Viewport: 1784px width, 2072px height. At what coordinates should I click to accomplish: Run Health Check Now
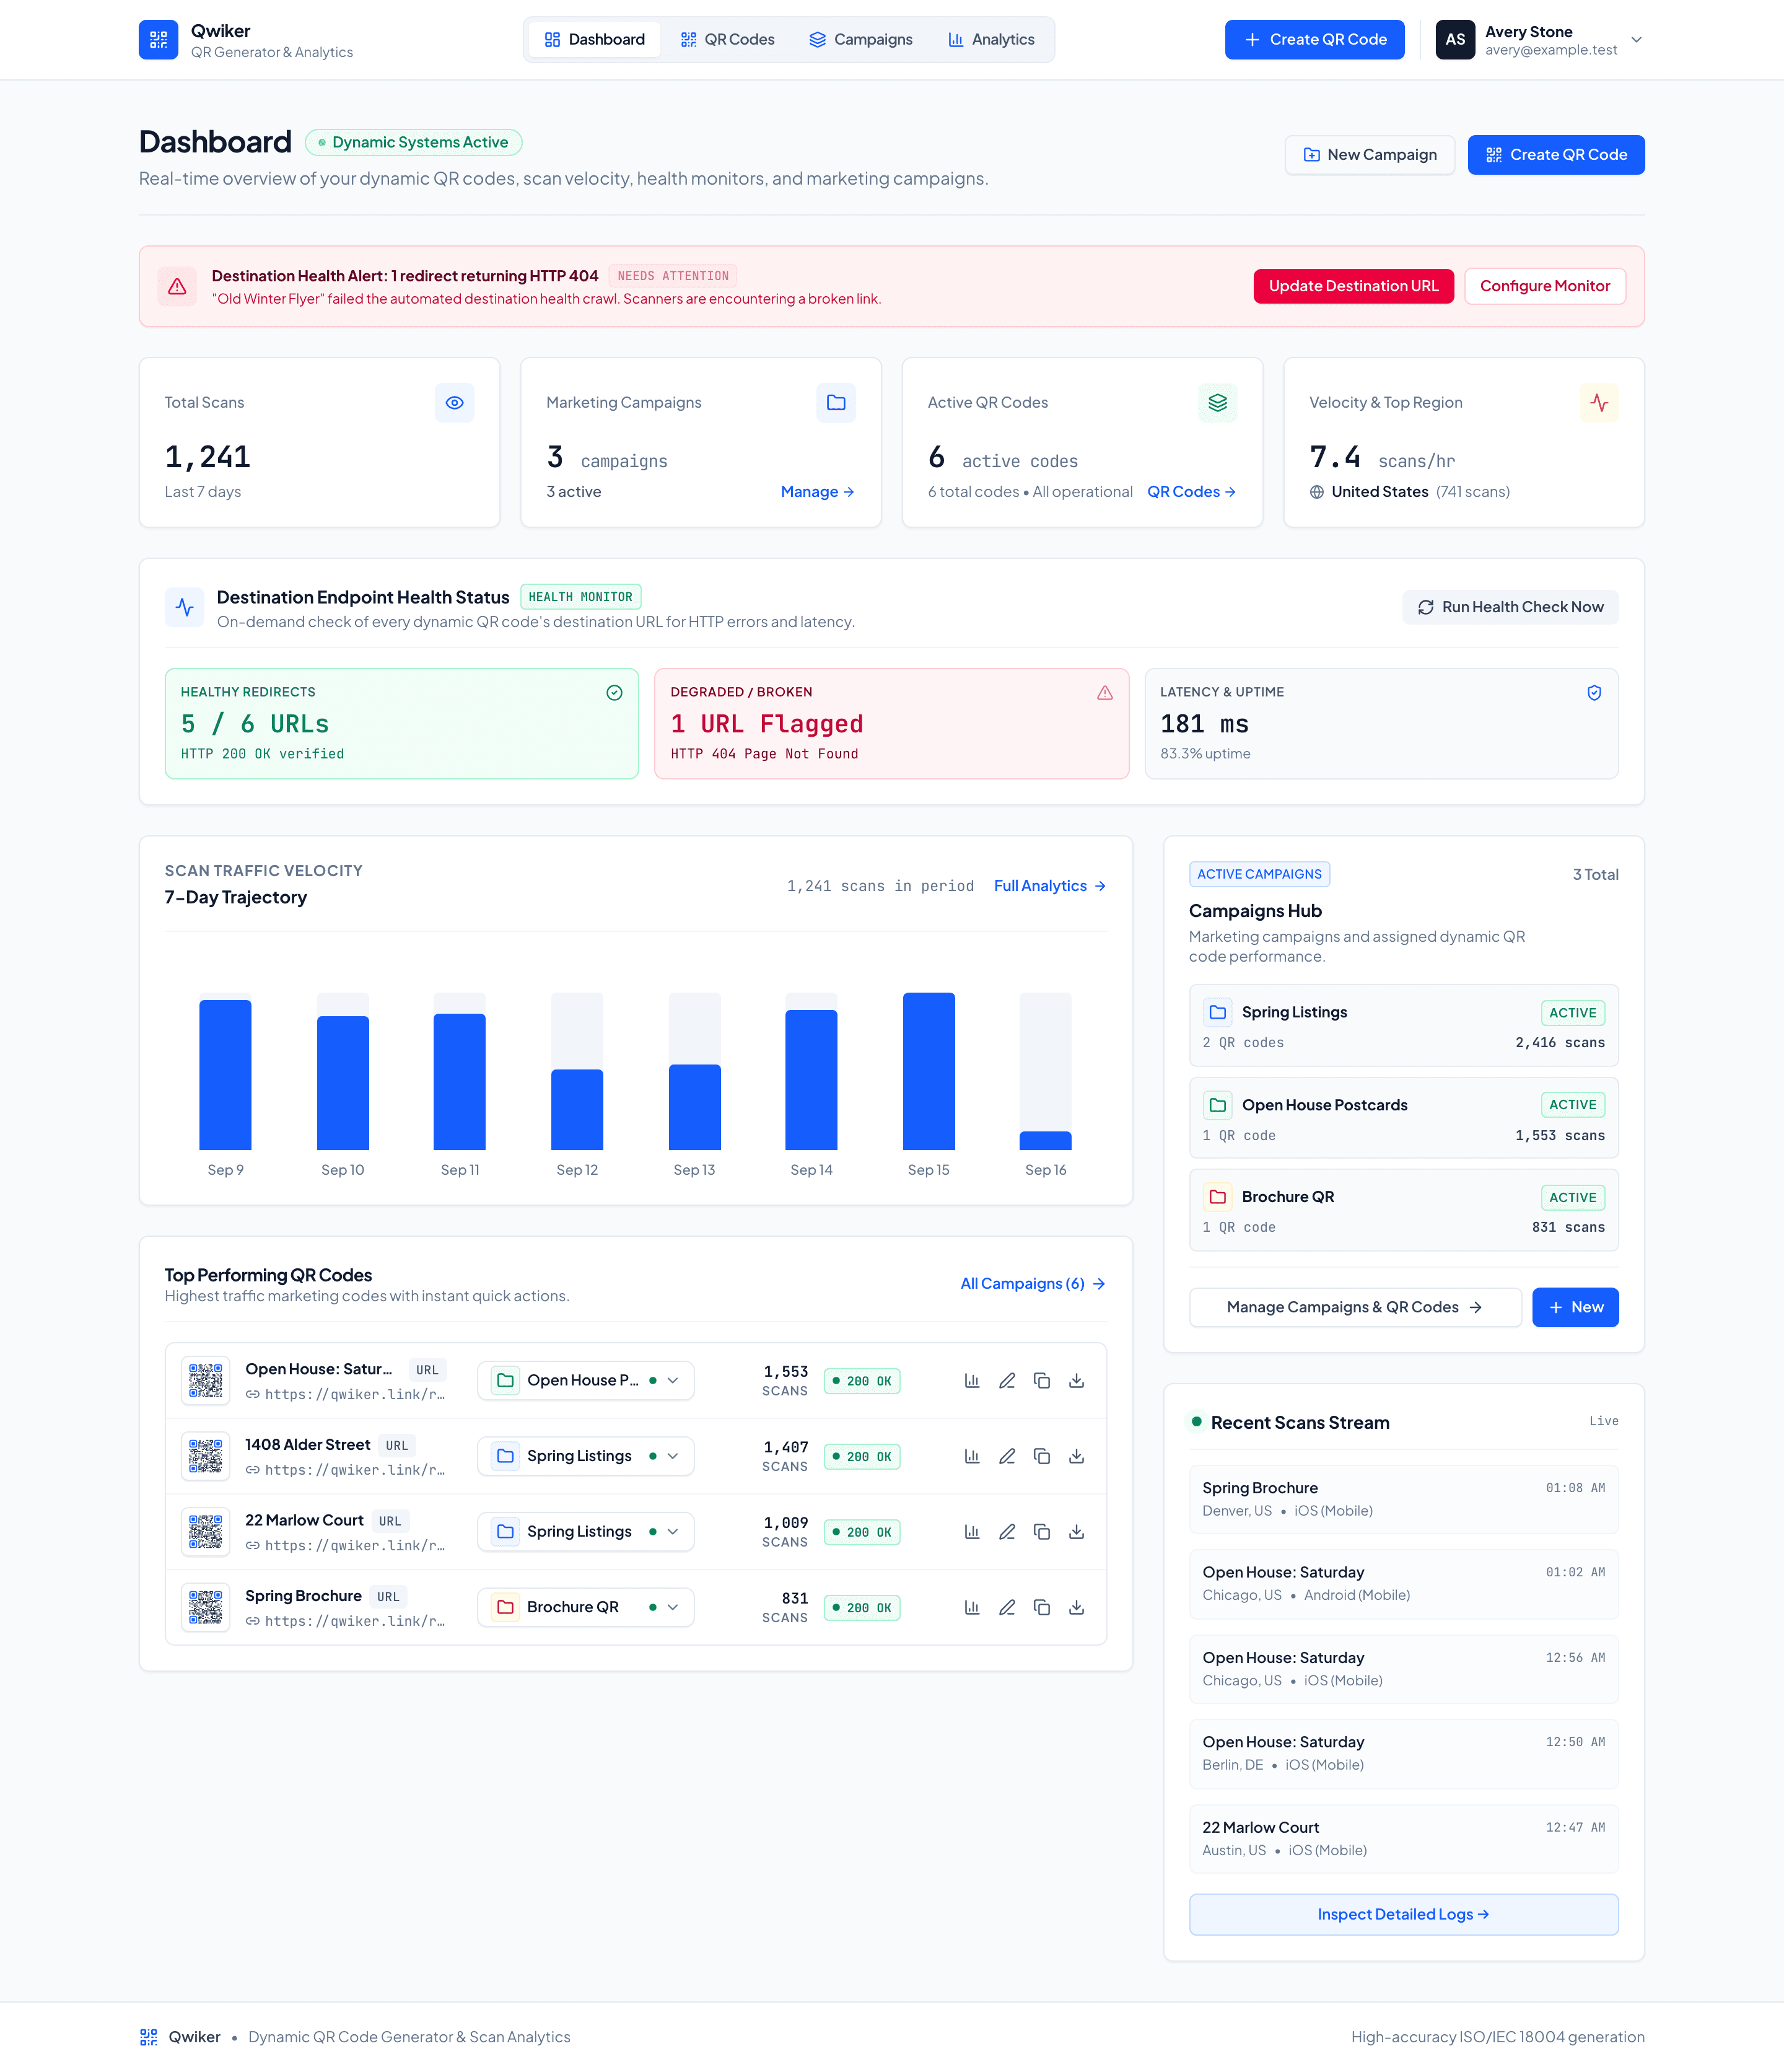pos(1510,608)
